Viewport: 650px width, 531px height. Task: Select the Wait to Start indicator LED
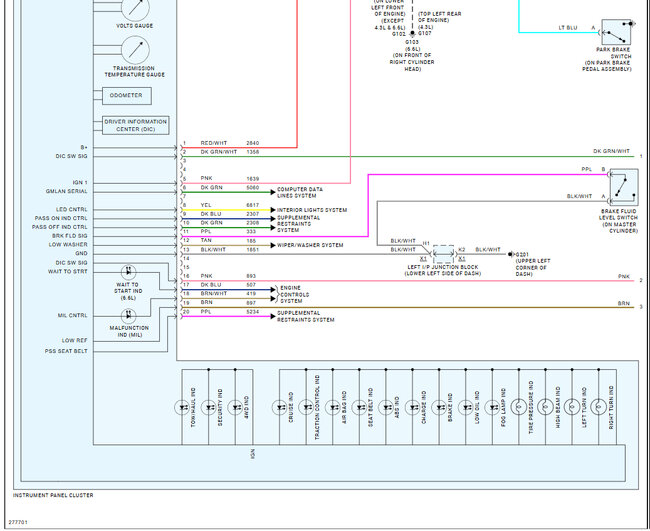129,272
